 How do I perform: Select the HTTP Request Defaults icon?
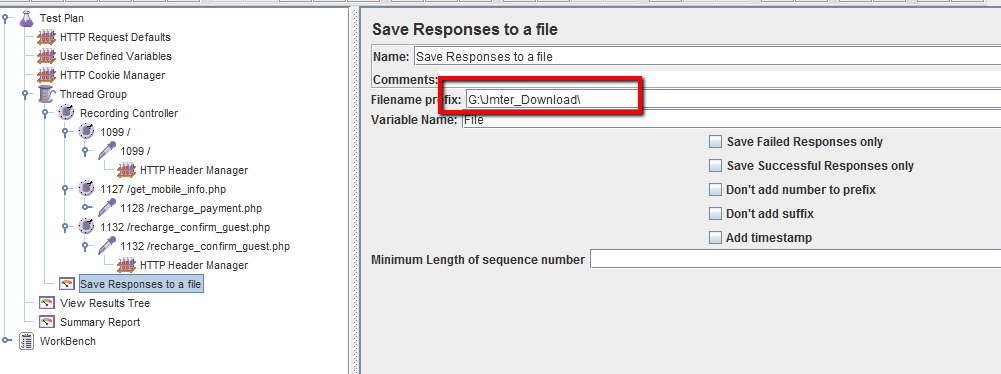click(x=47, y=38)
